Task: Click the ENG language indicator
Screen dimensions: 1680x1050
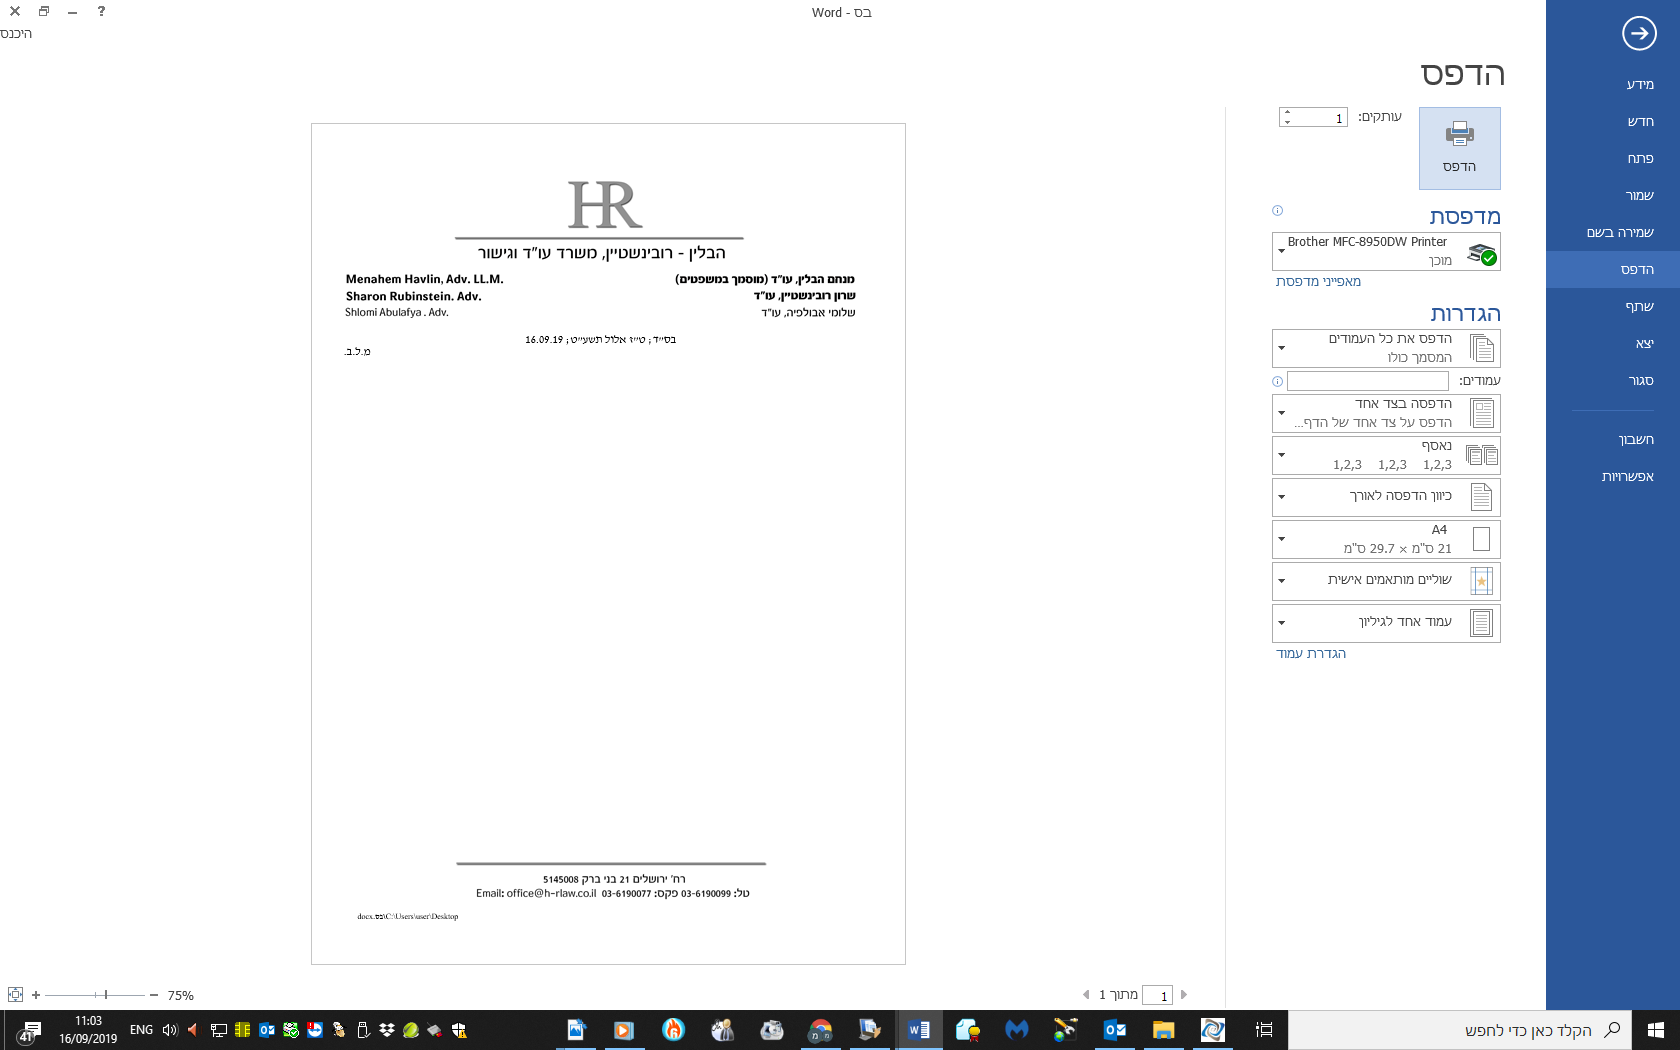Action: tap(141, 1030)
